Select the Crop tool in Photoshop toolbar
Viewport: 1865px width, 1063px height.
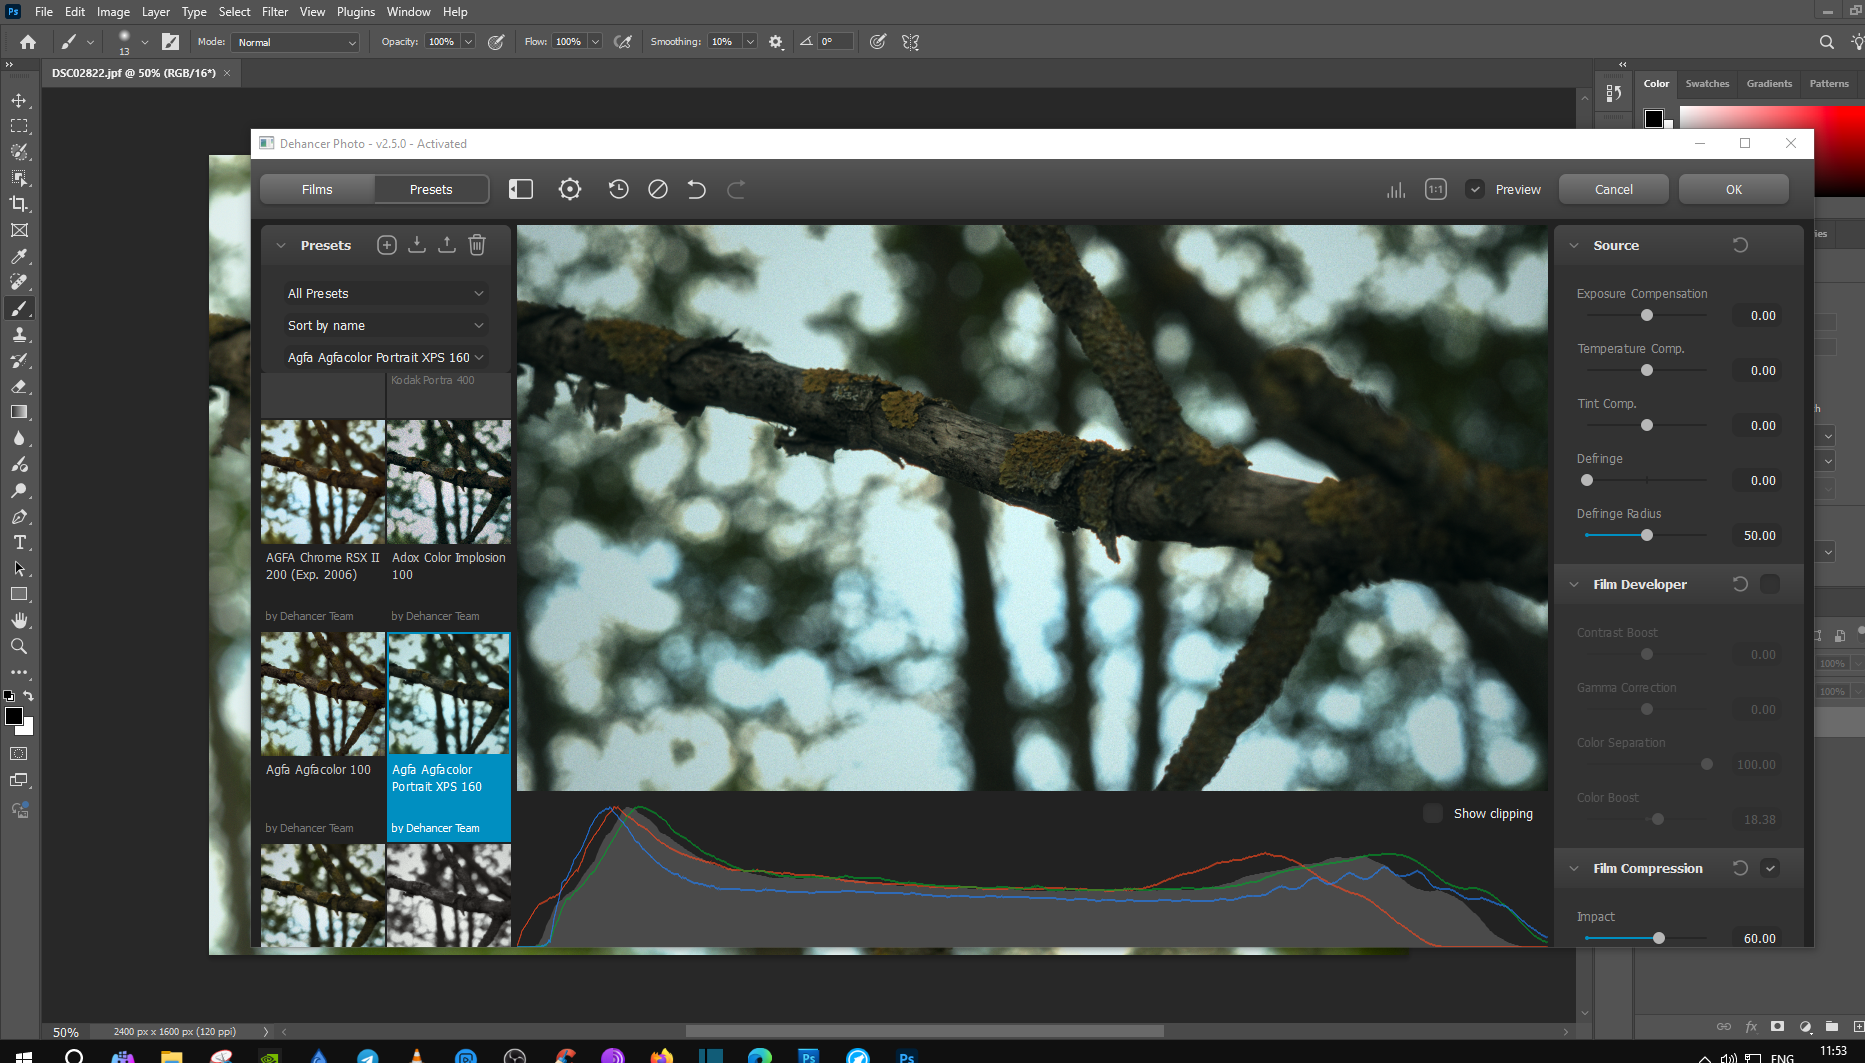click(x=19, y=204)
